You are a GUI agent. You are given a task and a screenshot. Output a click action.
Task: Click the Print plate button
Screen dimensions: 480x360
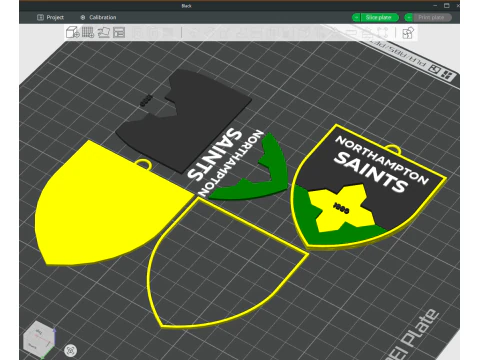pyautogui.click(x=432, y=17)
